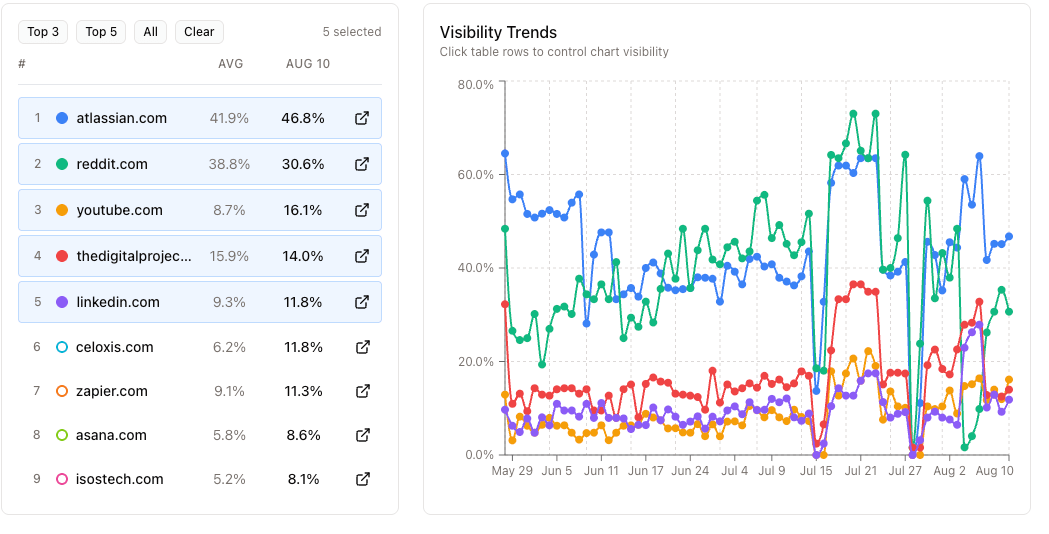This screenshot has height=534, width=1049.
Task: Open external link icon for isostech.com
Action: point(362,479)
